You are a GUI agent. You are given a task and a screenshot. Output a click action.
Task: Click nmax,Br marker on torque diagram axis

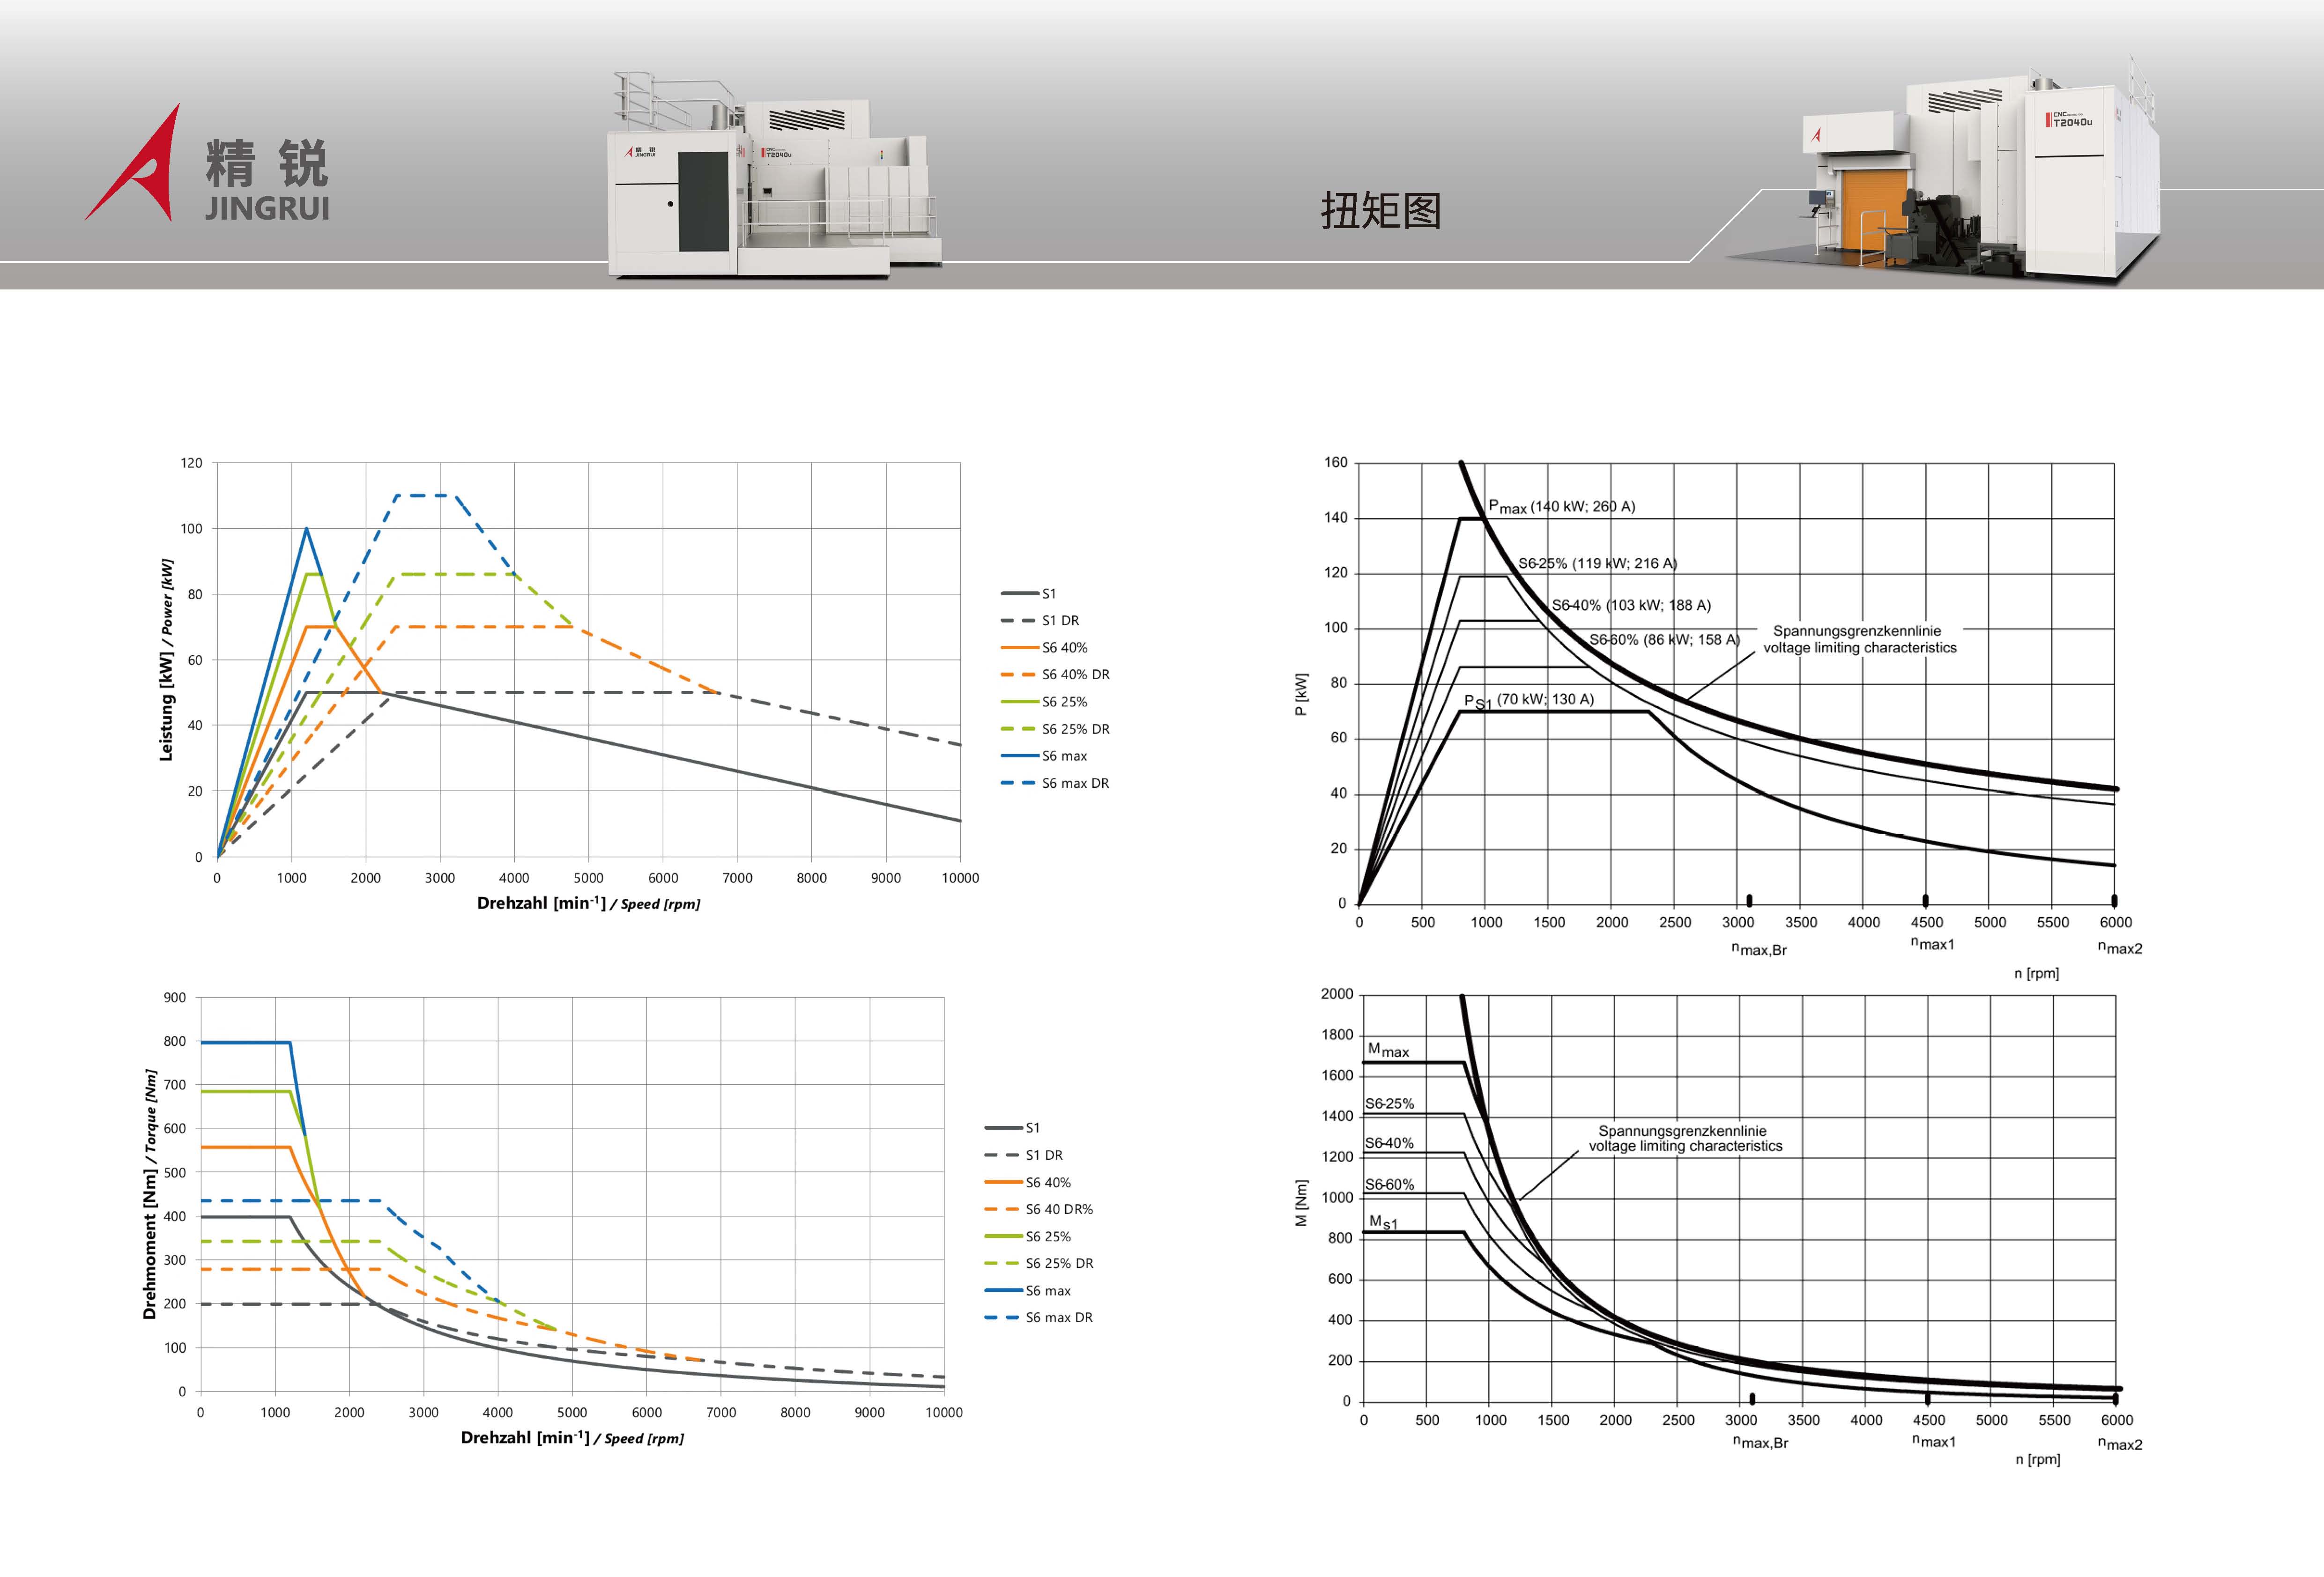point(1752,1399)
